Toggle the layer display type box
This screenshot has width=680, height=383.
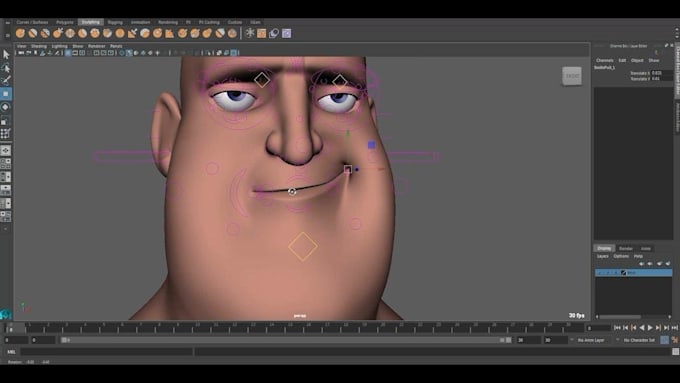tap(615, 273)
